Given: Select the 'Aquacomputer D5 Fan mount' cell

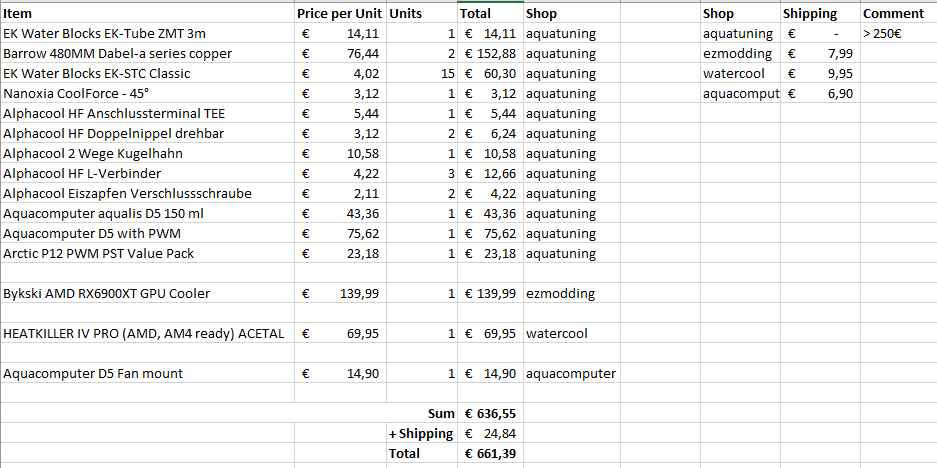Looking at the screenshot, I should (x=147, y=374).
